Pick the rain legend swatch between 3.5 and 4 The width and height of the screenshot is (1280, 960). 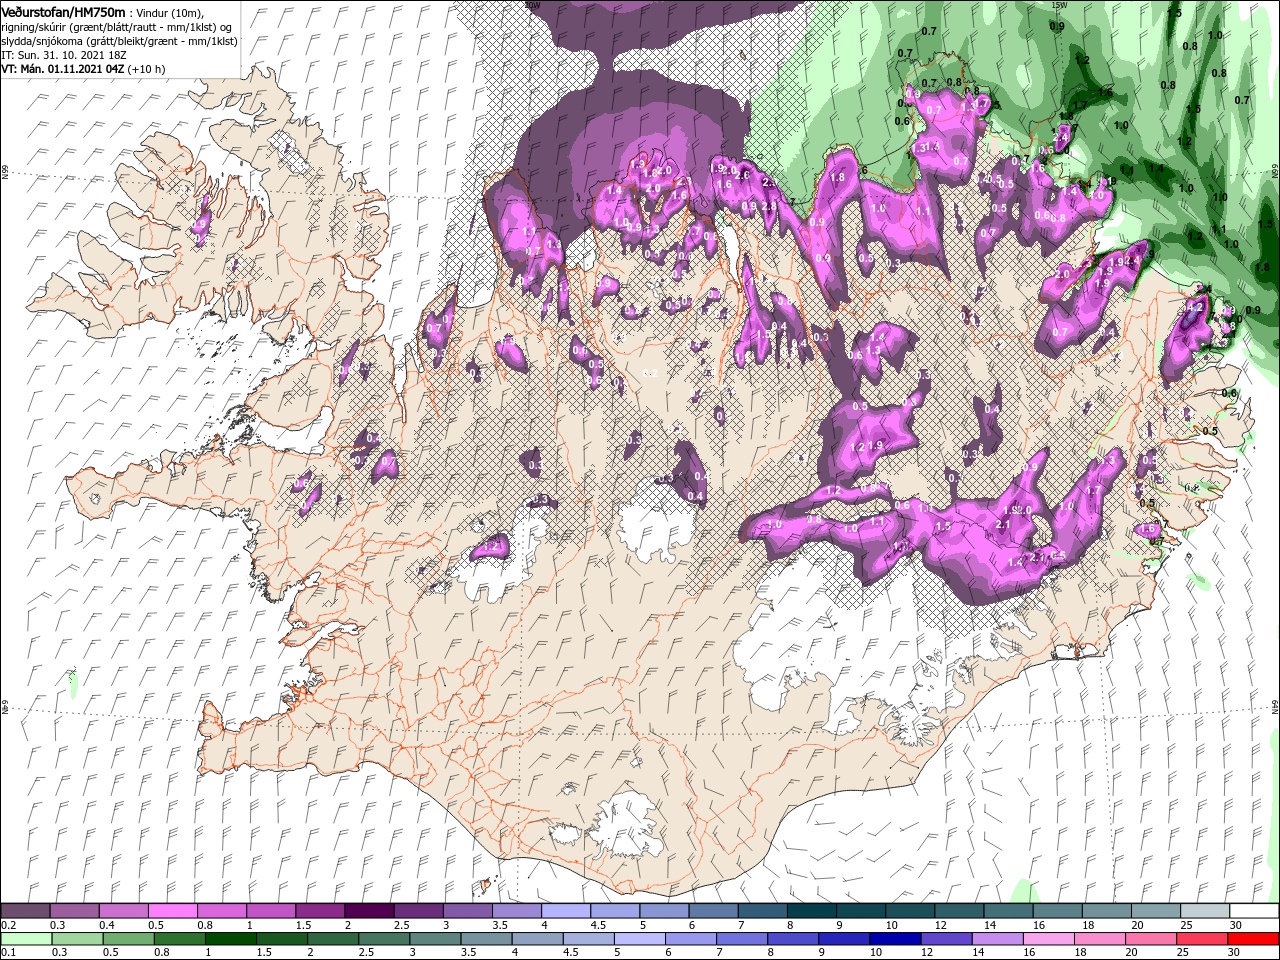coord(489,939)
